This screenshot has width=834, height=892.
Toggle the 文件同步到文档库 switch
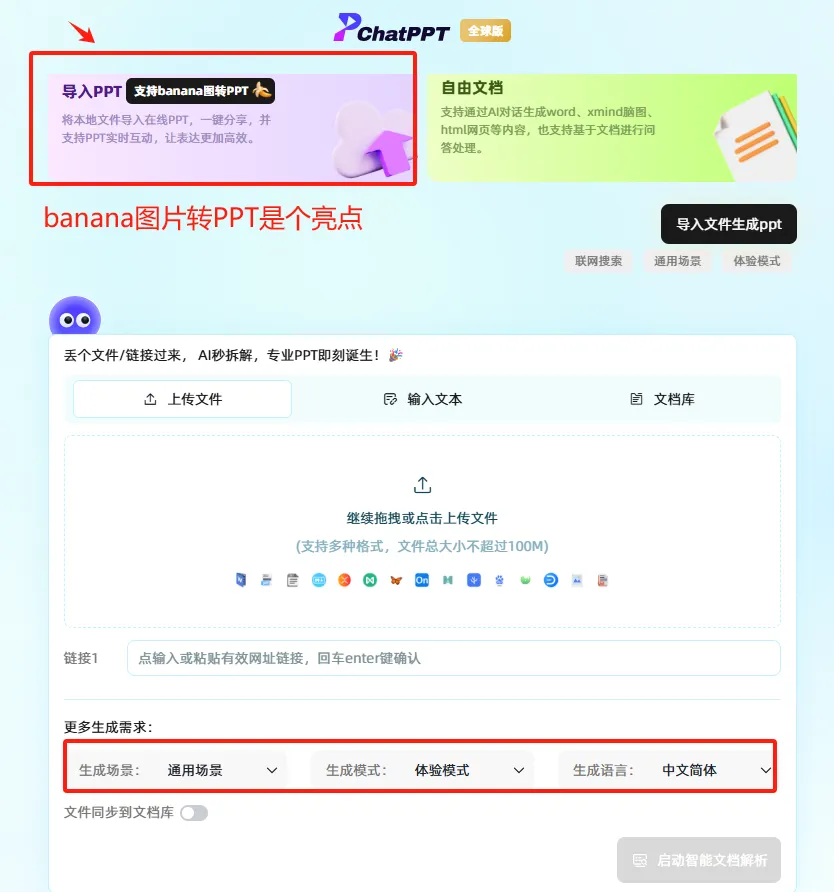(x=194, y=813)
